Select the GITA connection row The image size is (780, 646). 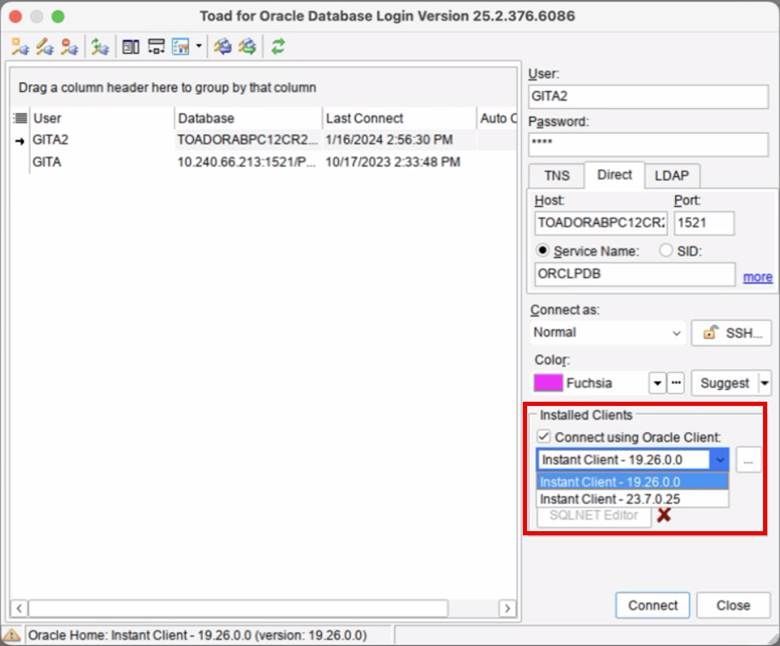(264, 162)
